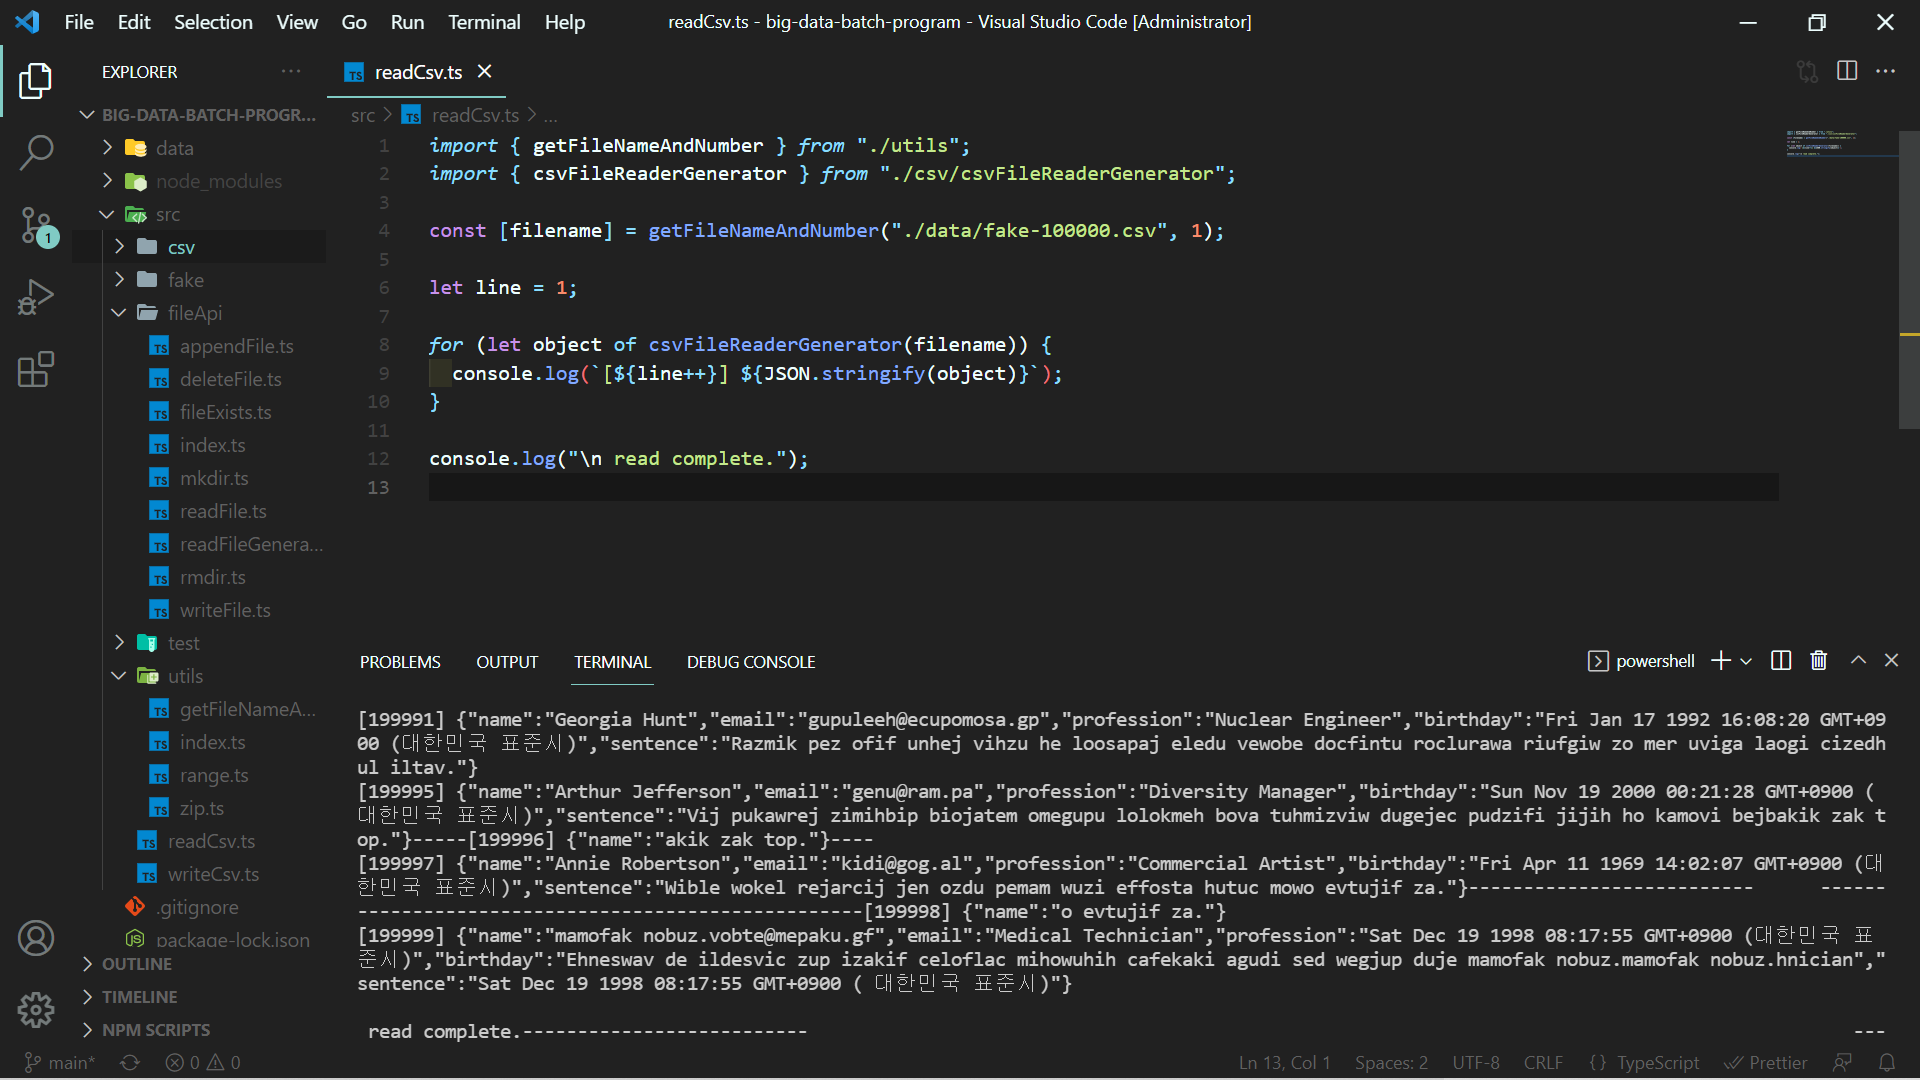Kill terminal with trash icon
This screenshot has width=1920, height=1080.
pyautogui.click(x=1819, y=661)
